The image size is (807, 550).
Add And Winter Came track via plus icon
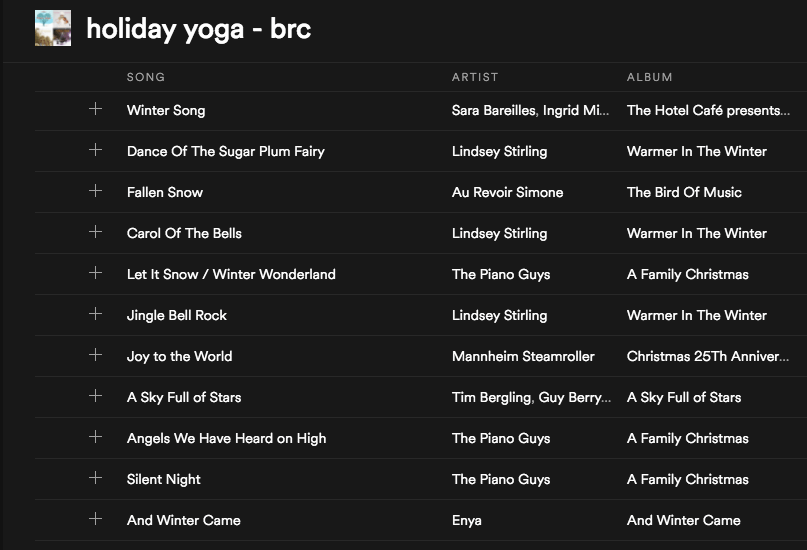click(x=96, y=519)
